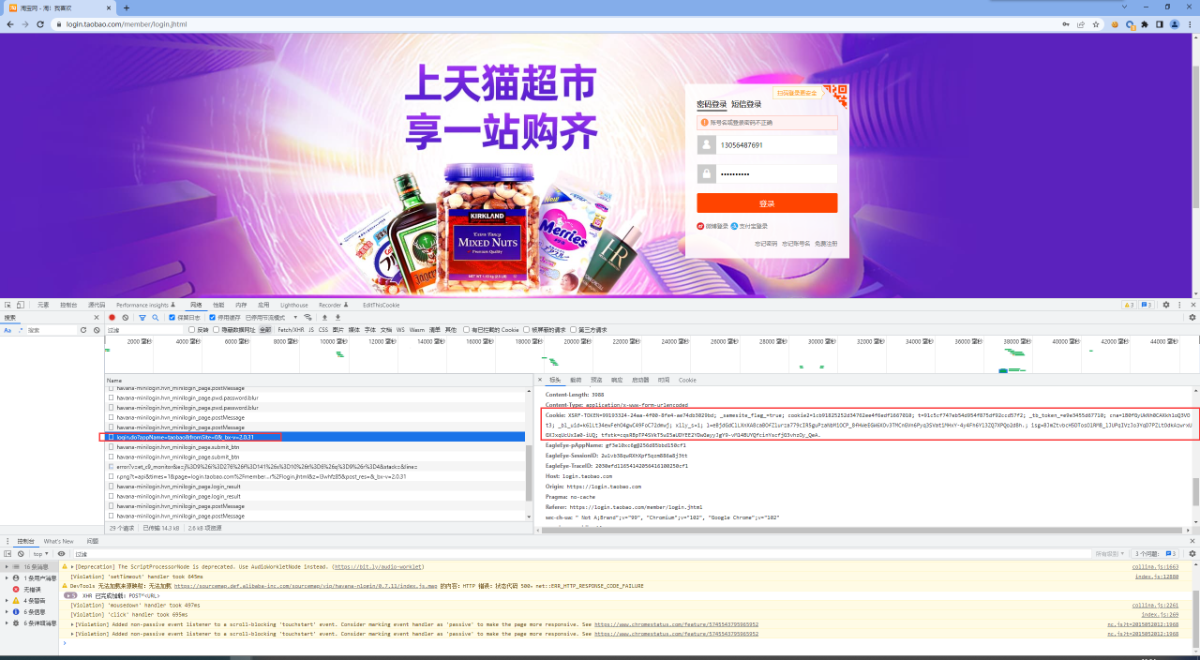Open the throttling mode dropdown
1200x660 pixels.
274,318
